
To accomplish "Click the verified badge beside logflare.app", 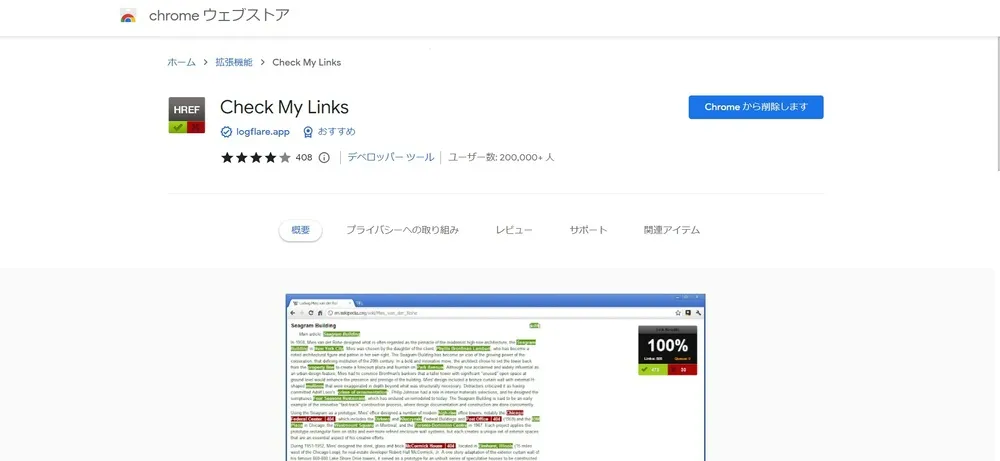I will click(x=226, y=132).
